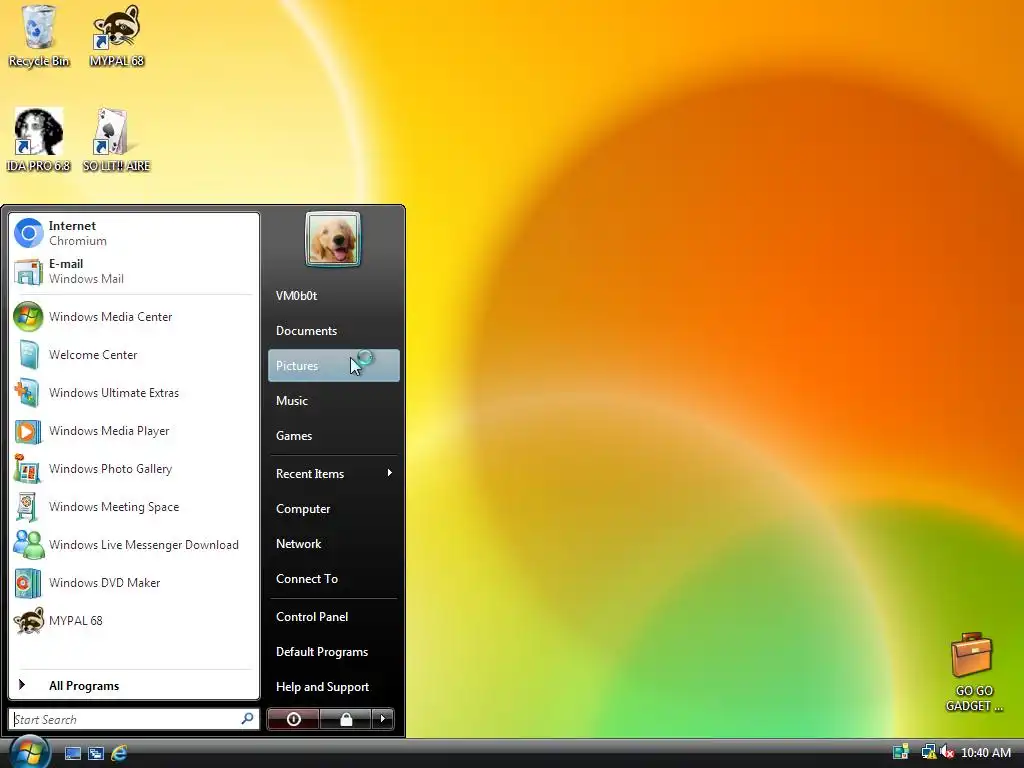Open the Games folder
Image resolution: width=1024 pixels, height=768 pixels.
[x=333, y=436]
